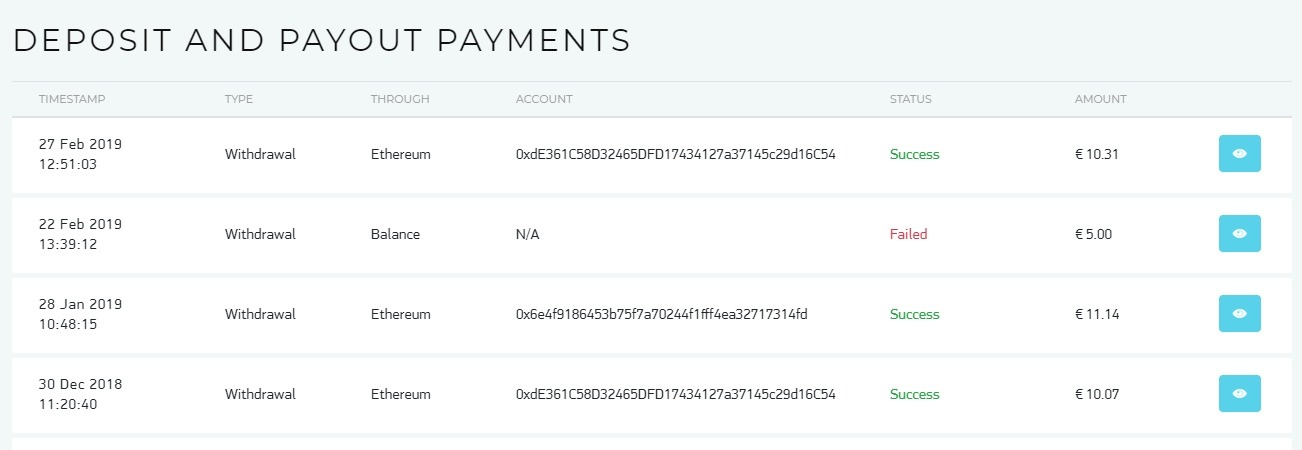Viewport: 1302px width, 450px height.
Task: View details of 27 Feb 2019 withdrawal
Action: tap(1239, 154)
